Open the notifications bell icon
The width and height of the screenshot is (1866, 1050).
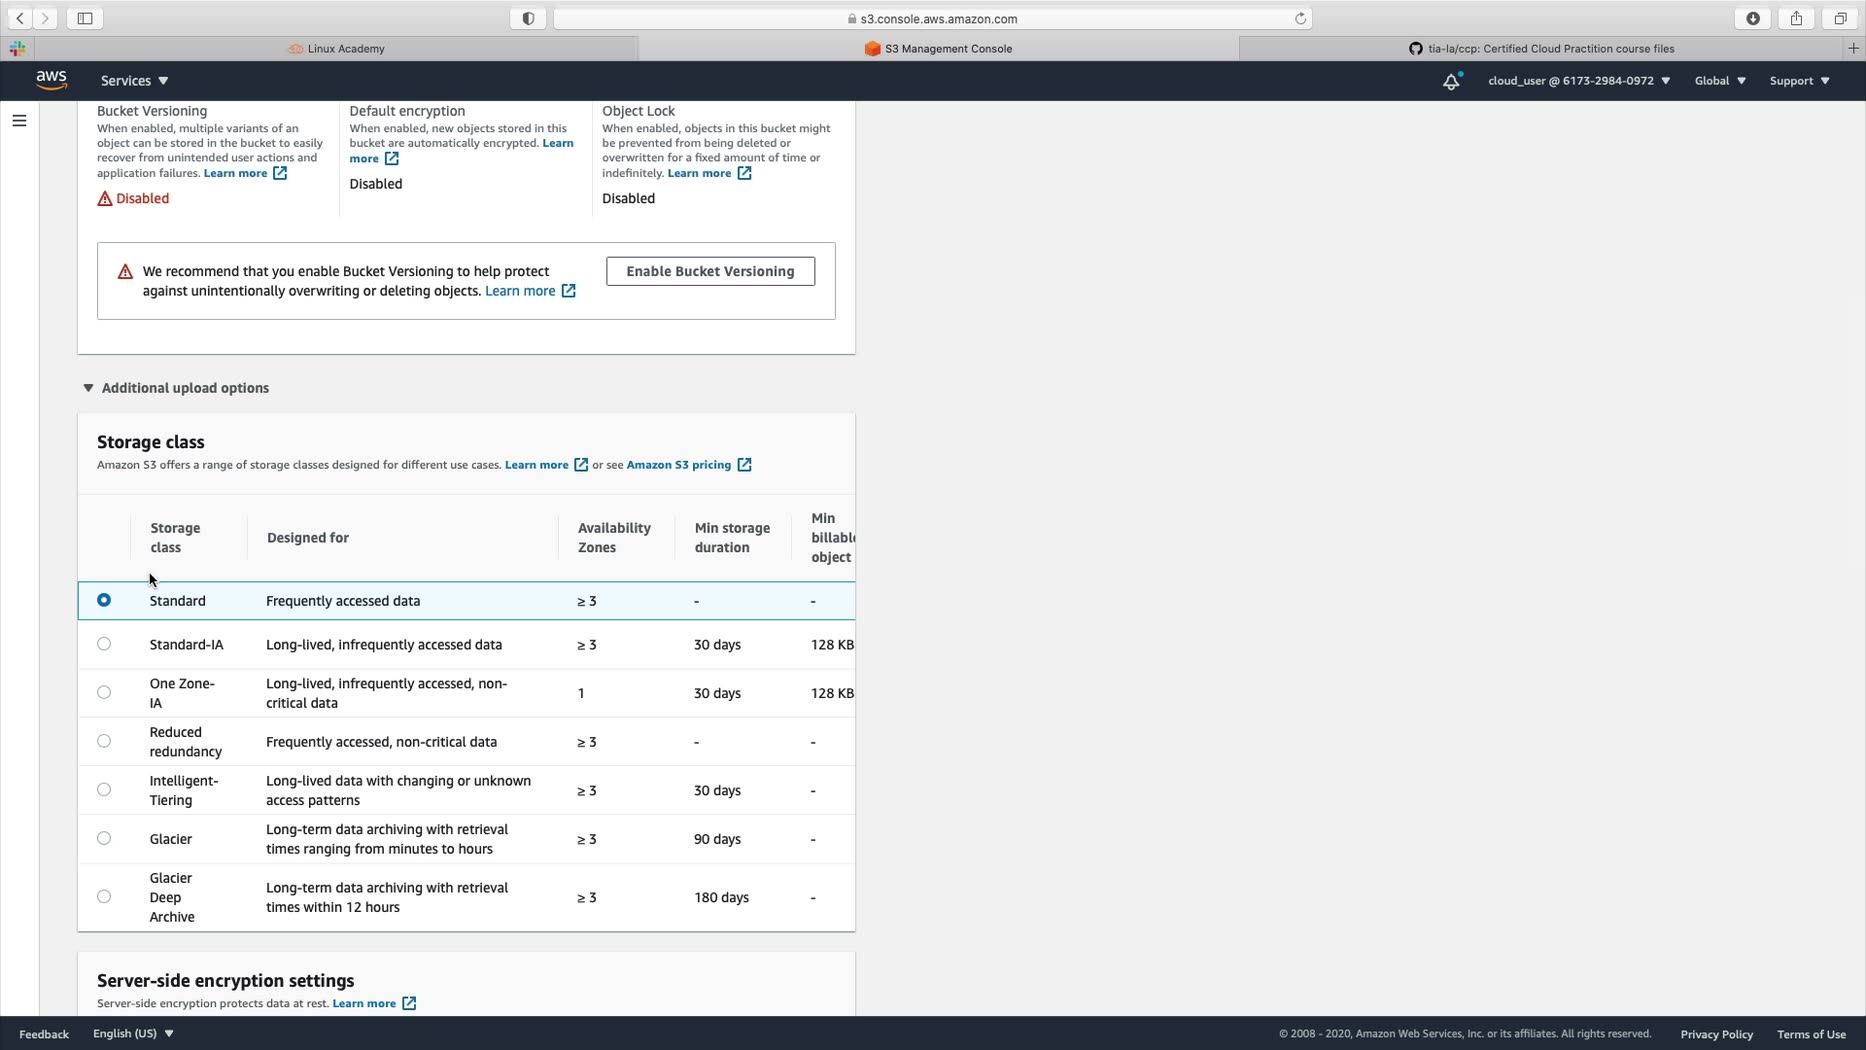point(1451,81)
